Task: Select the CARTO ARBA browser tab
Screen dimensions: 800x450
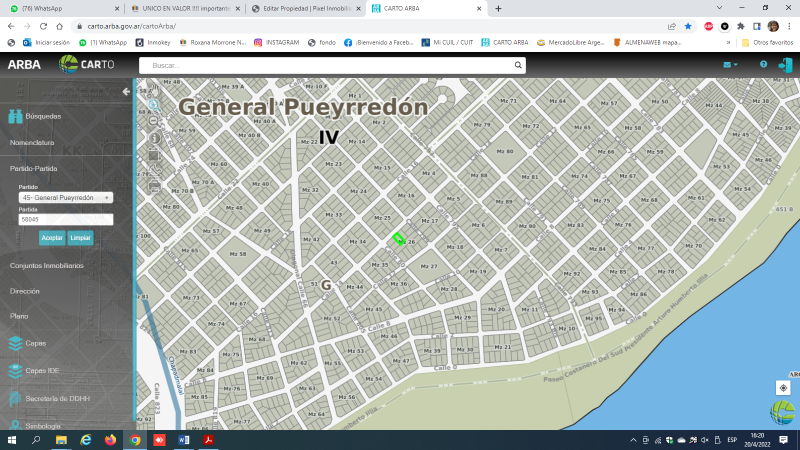Action: [427, 9]
